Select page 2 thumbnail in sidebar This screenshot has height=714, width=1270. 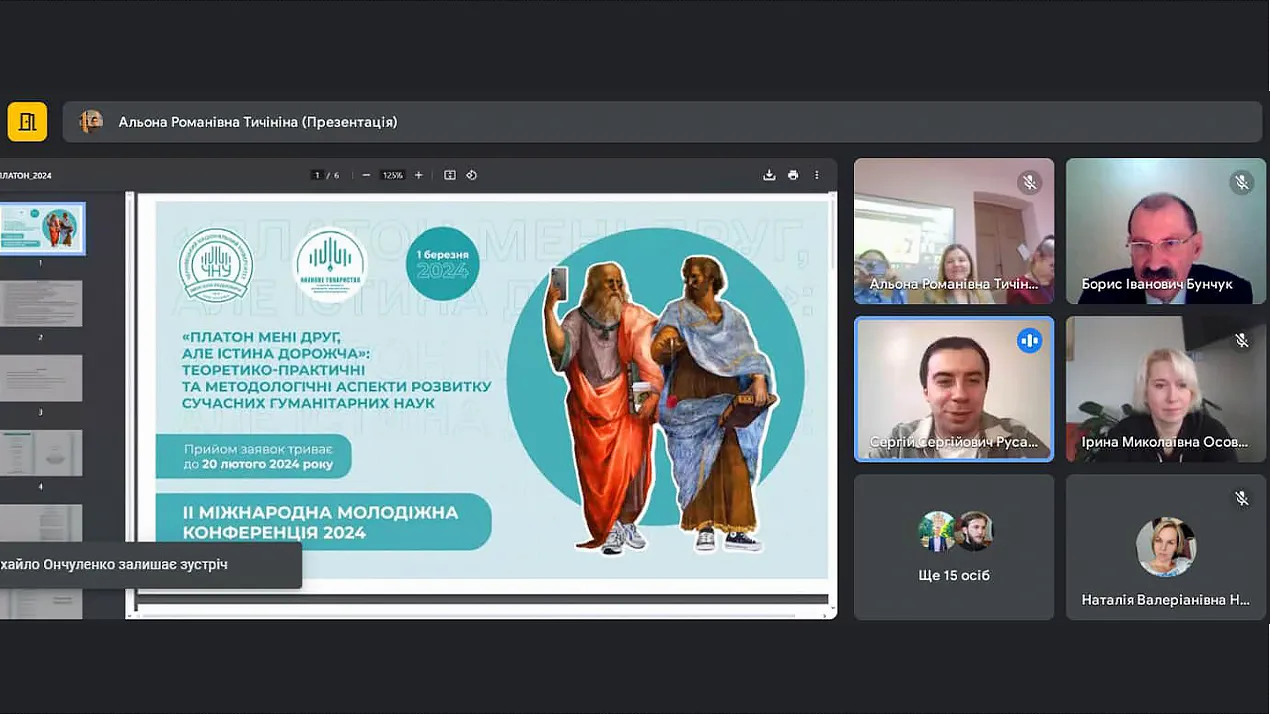pos(41,303)
